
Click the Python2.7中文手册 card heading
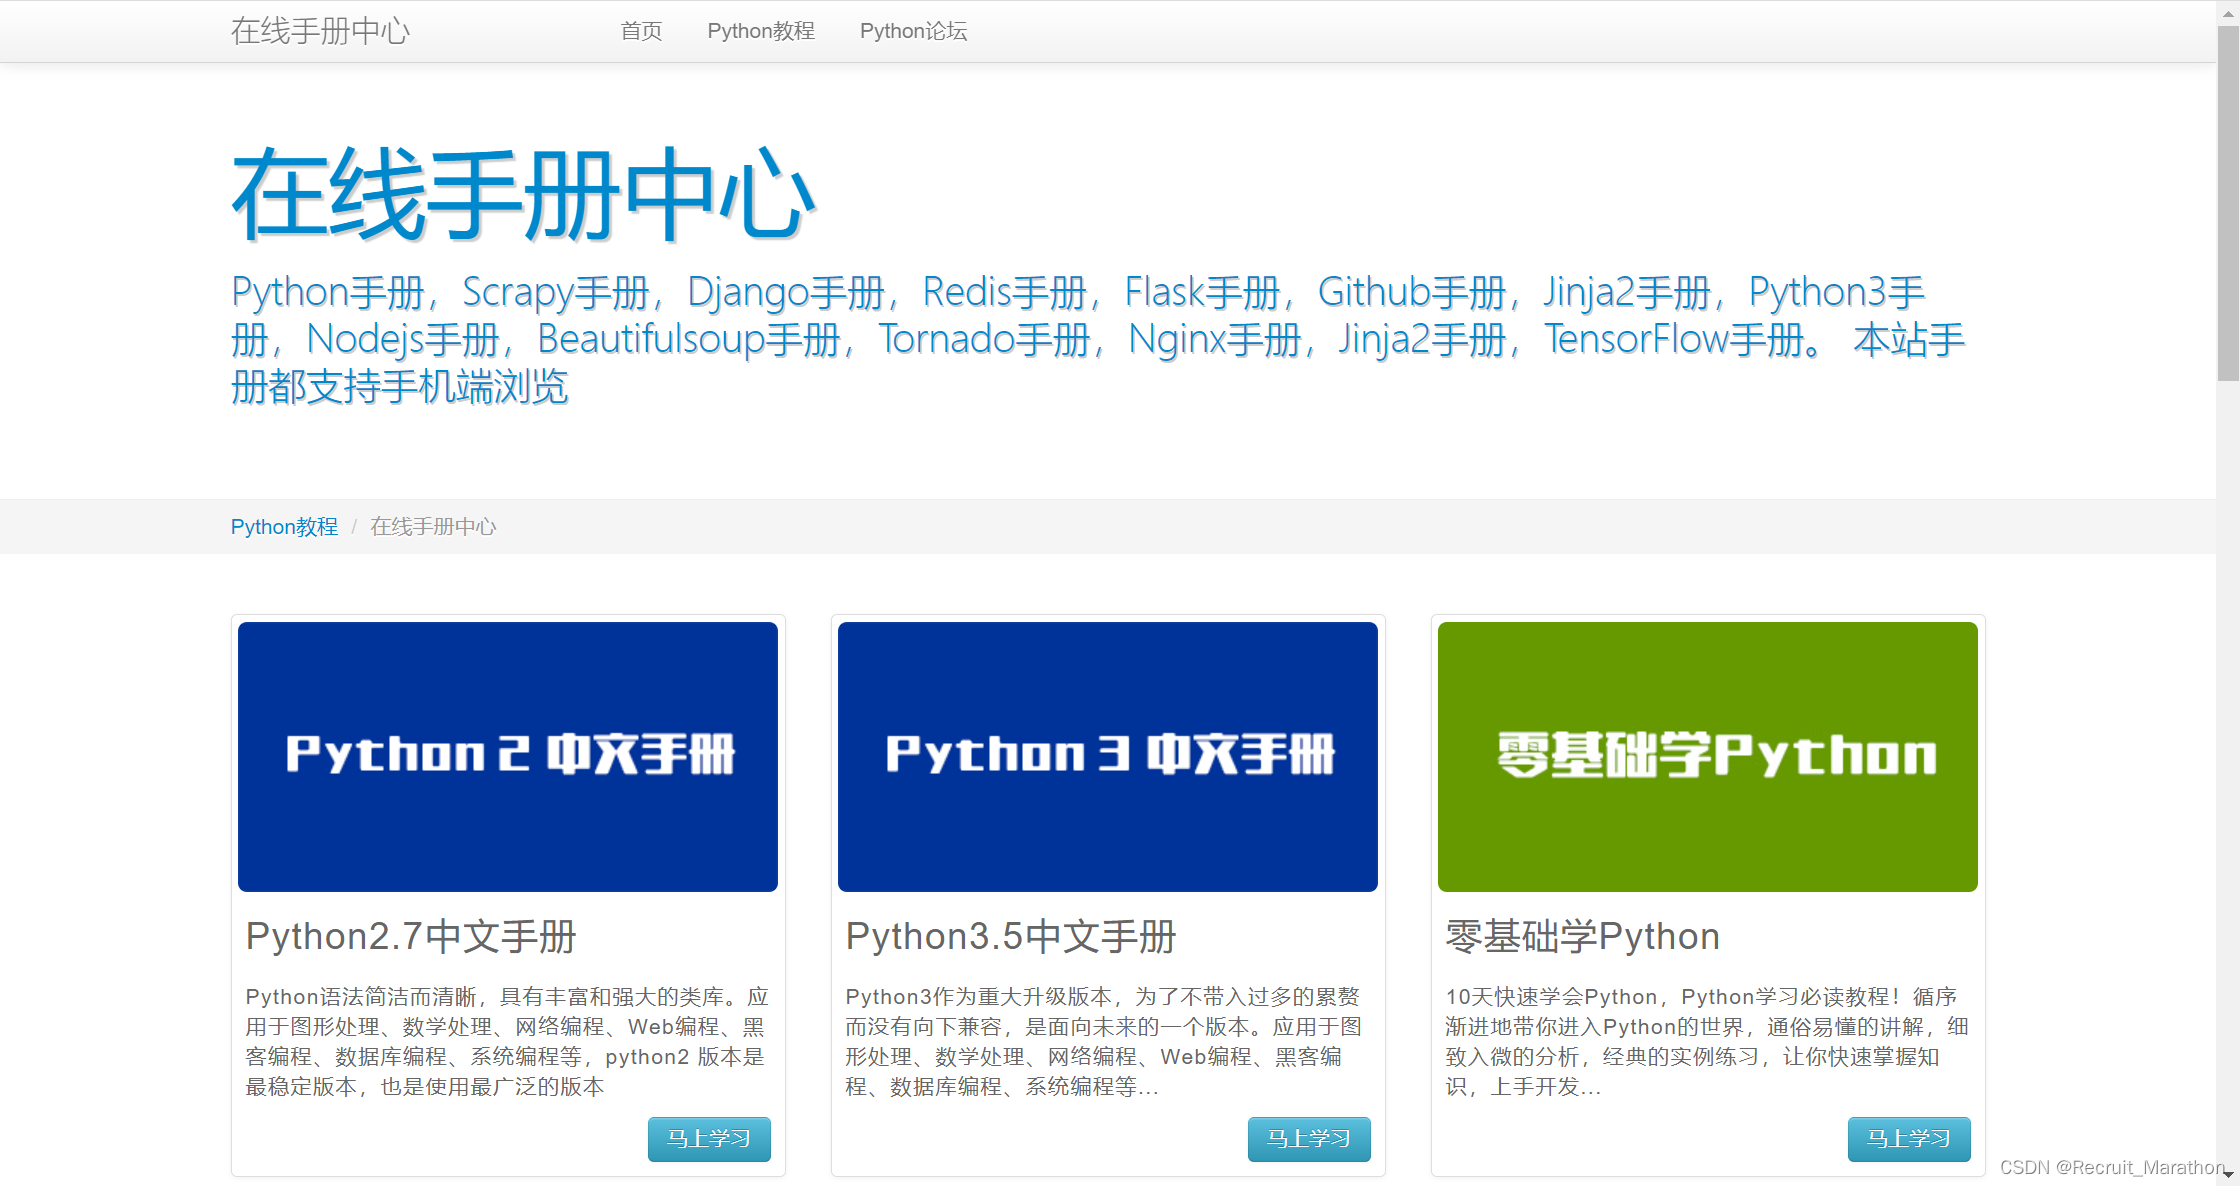411,937
